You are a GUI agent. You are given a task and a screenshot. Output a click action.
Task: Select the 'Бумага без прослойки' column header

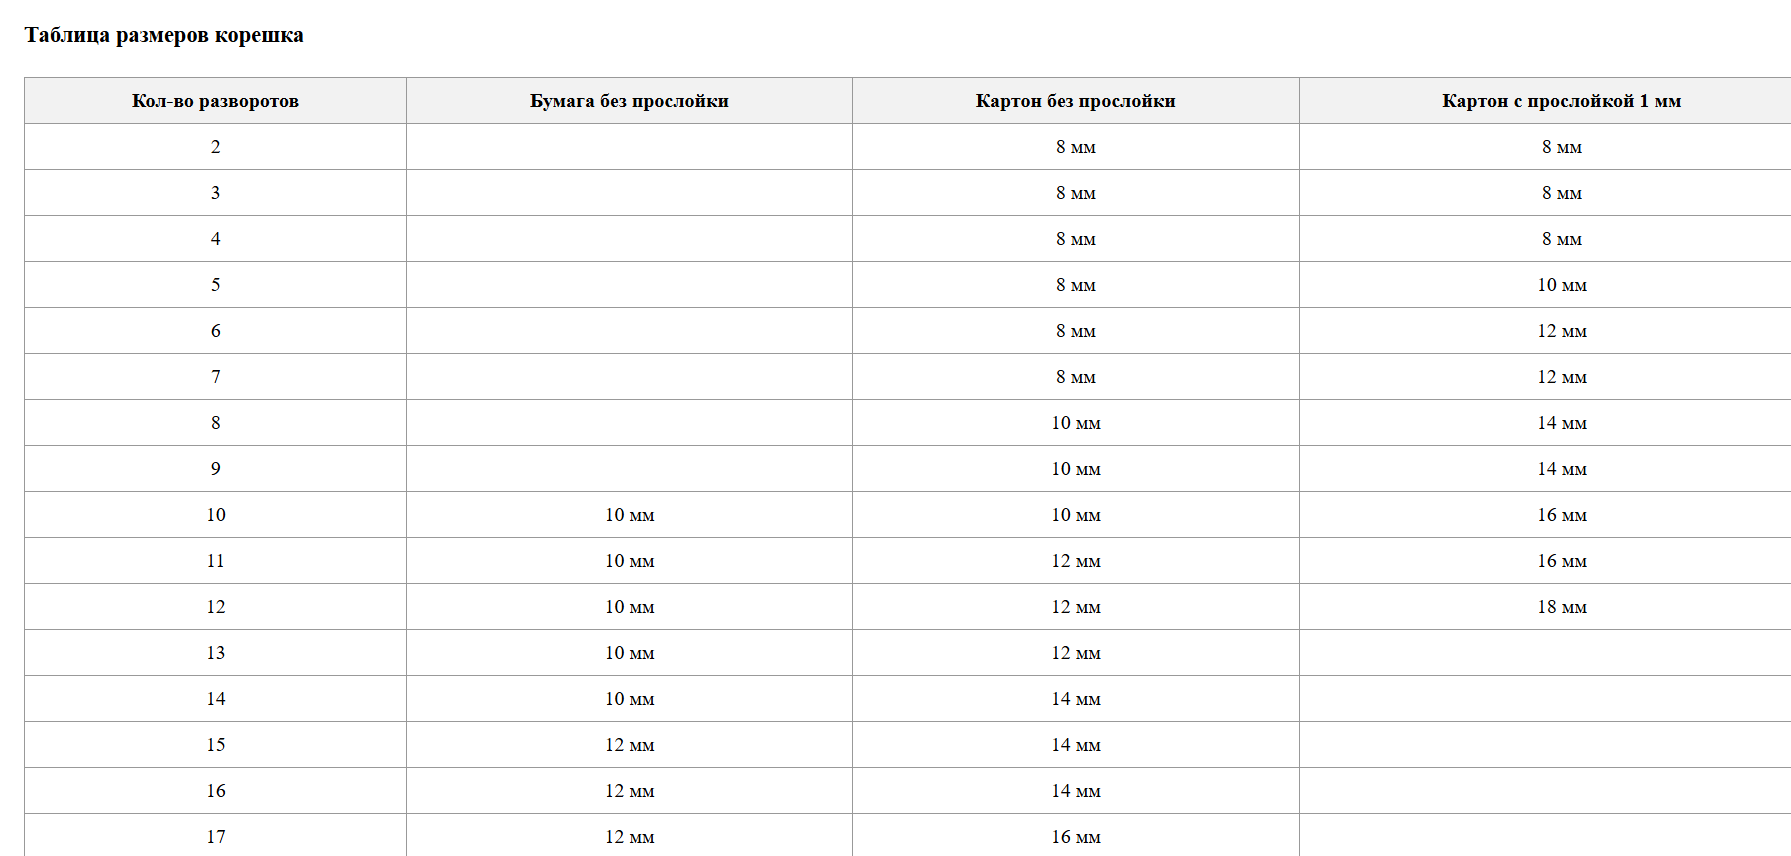[629, 101]
